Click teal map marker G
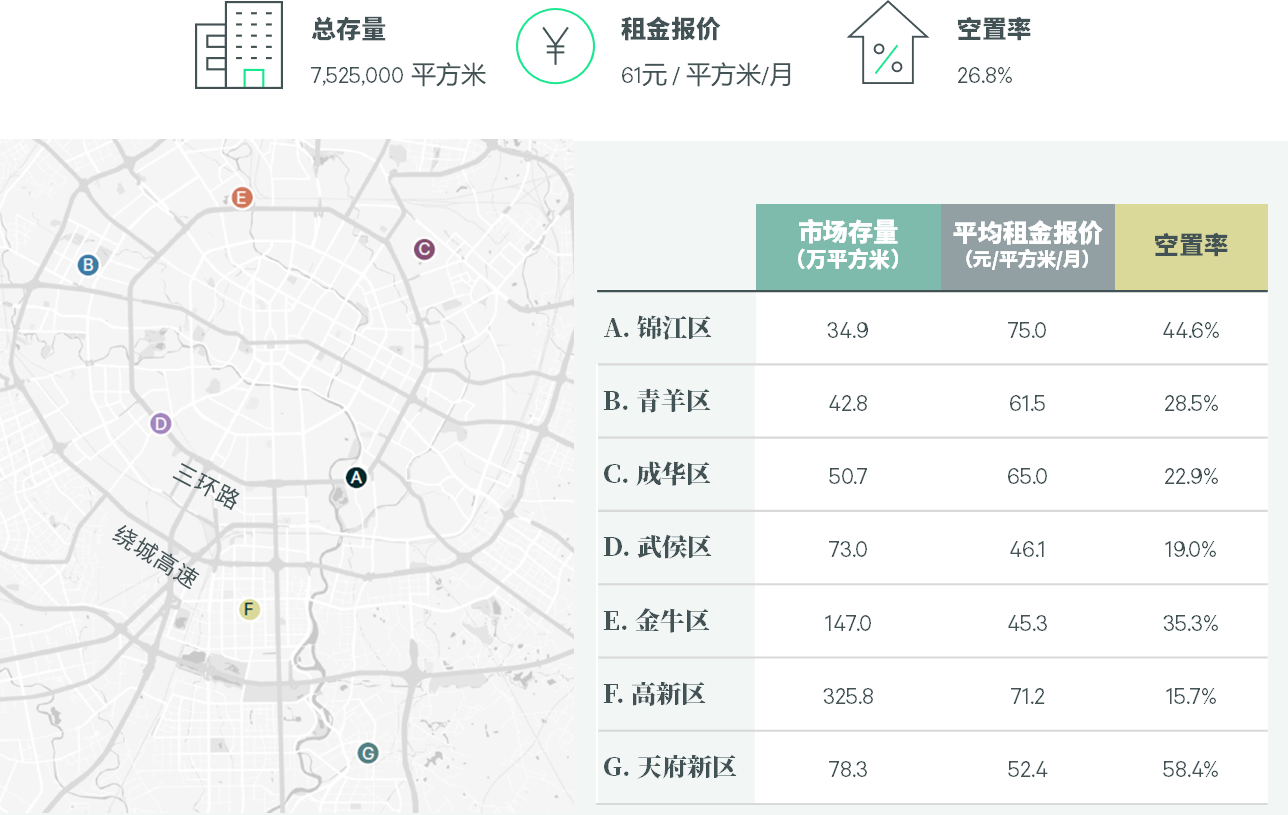Screen dimensions: 1288x815 pos(367,753)
